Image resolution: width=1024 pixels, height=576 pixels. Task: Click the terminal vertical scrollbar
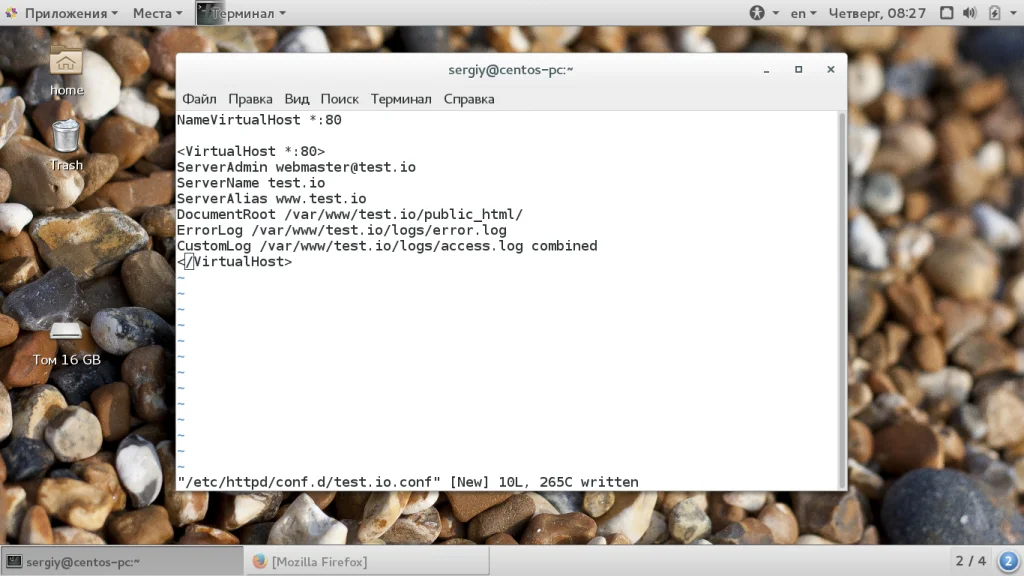pos(842,300)
